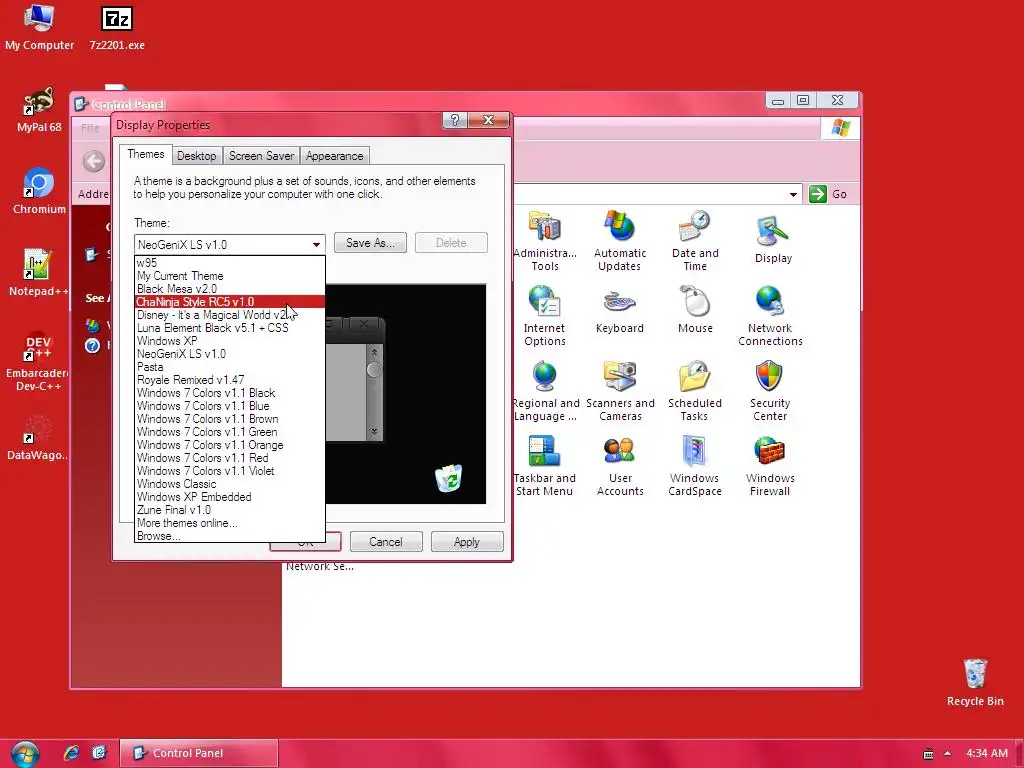Choose My Current Theme entry
Viewport: 1024px width, 768px height.
click(229, 276)
